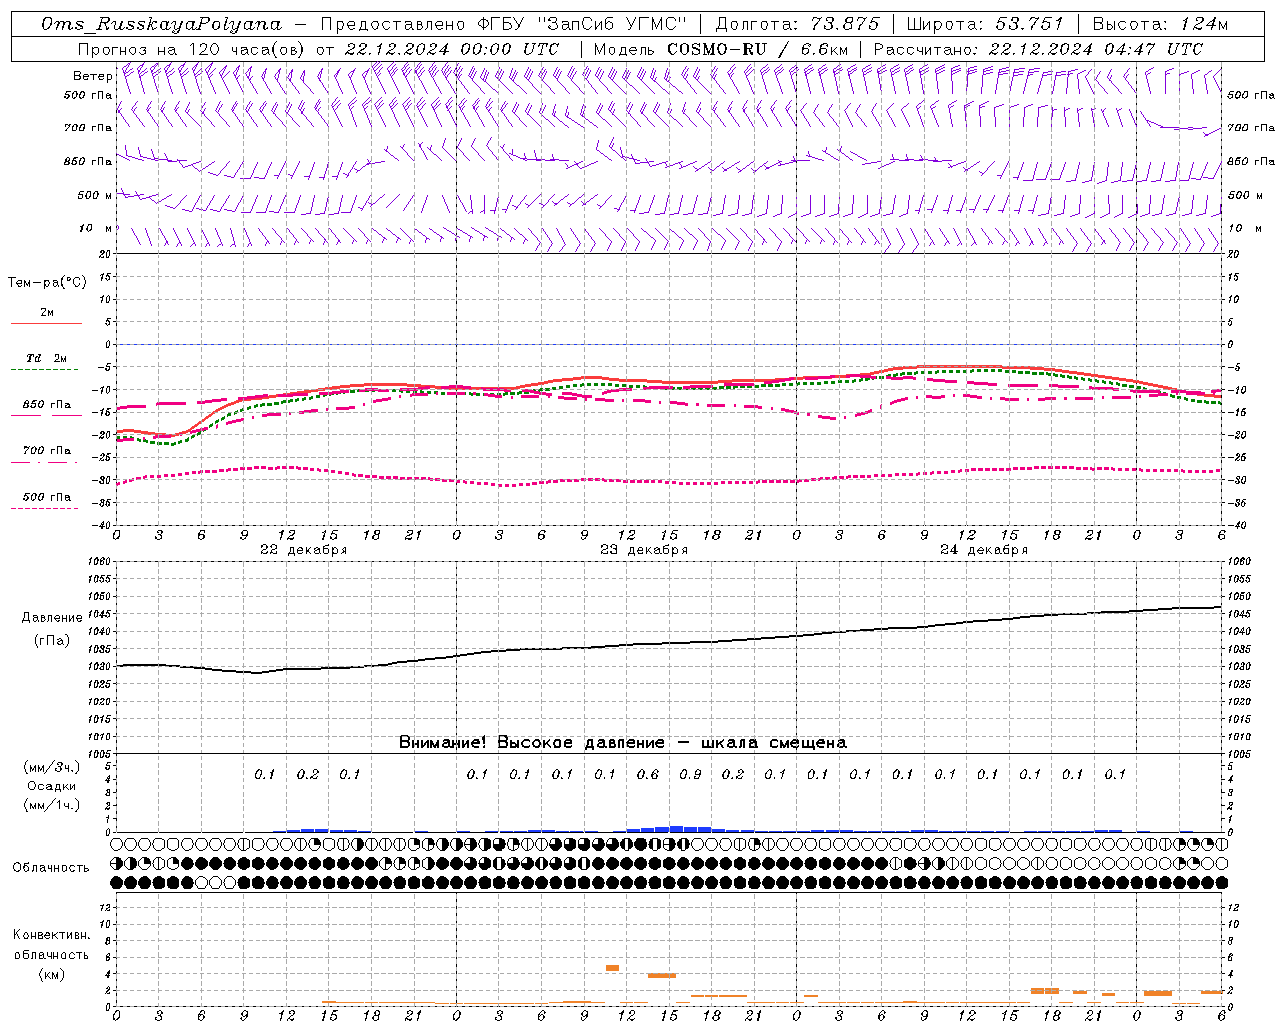This screenshot has height=1024, width=1280.
Task: Click the Давление pressure panel label
Action: (x=52, y=618)
